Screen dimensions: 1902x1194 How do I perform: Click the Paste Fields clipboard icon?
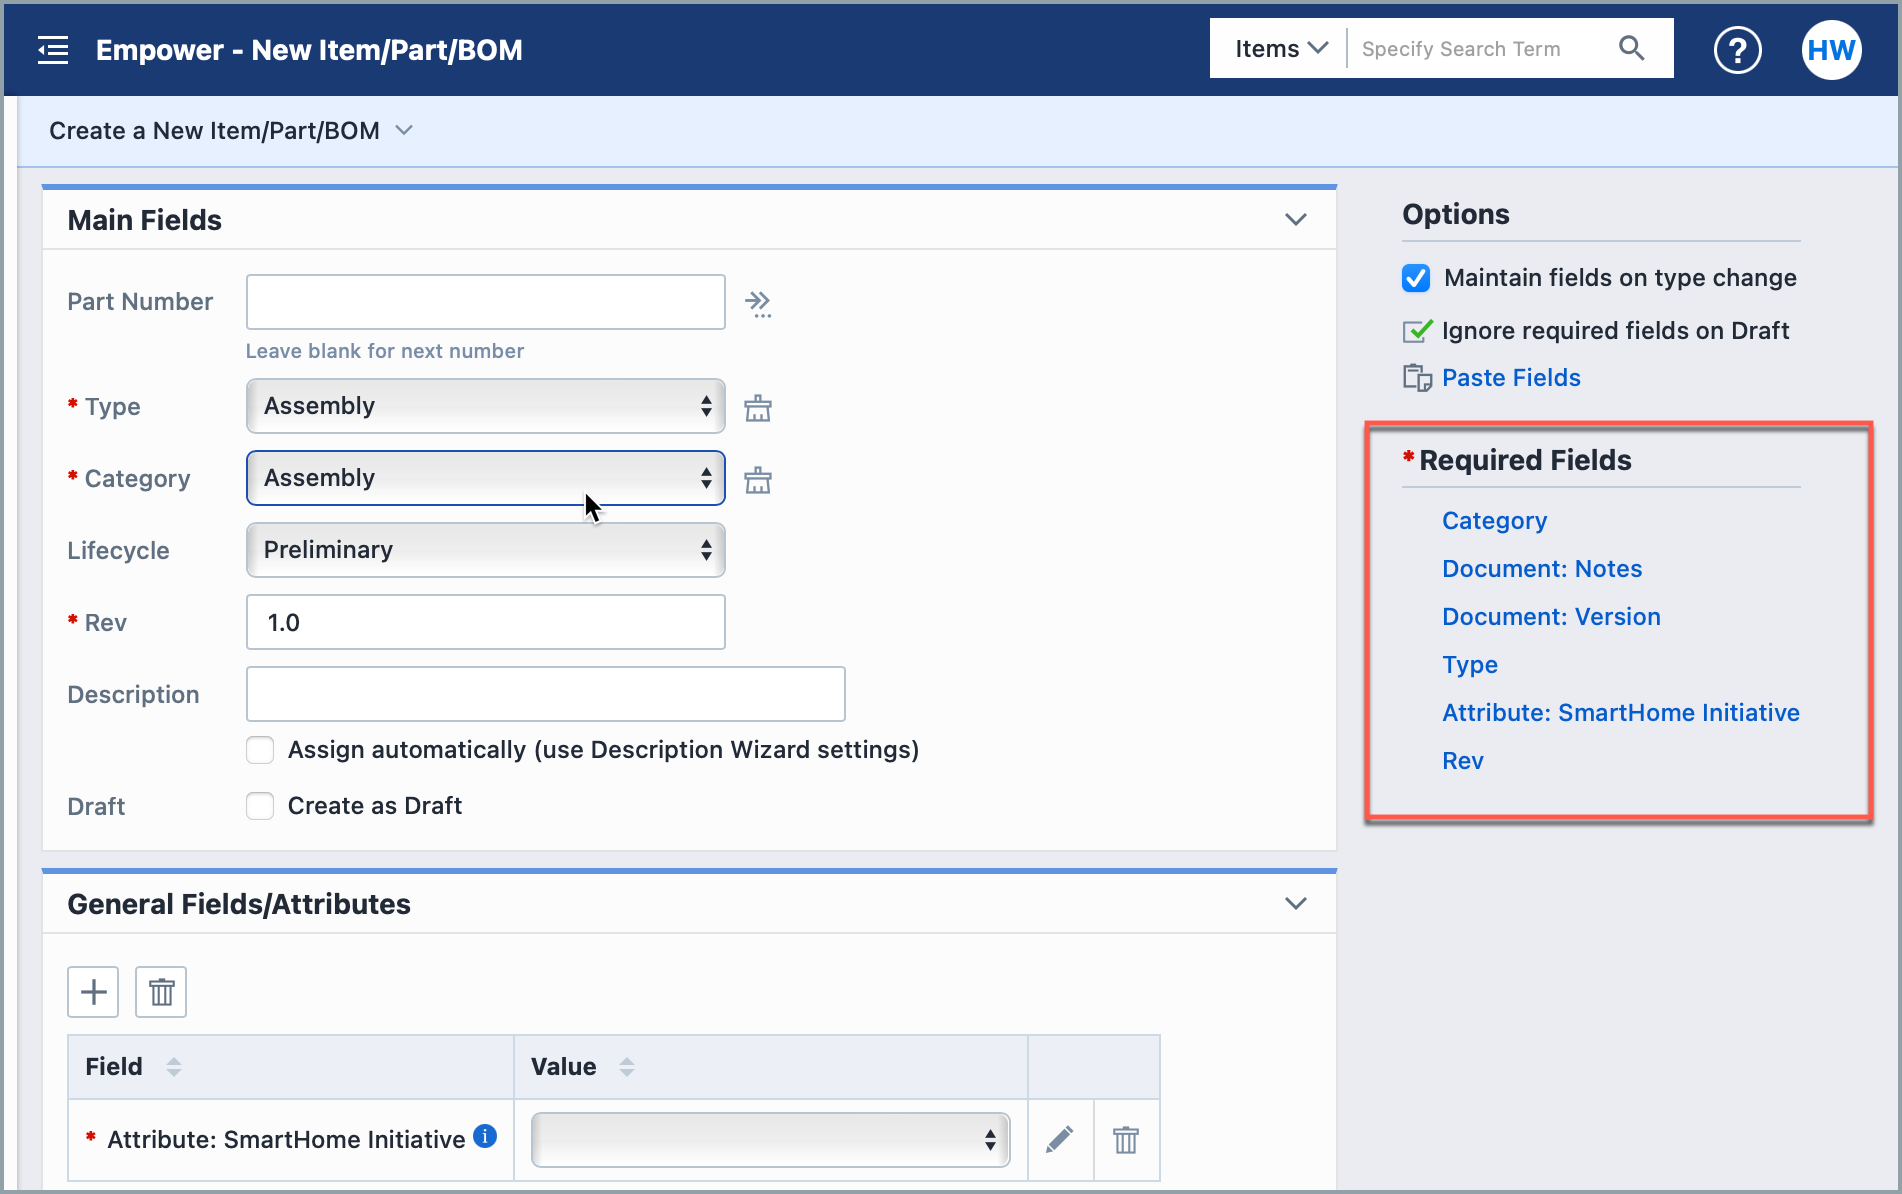(x=1417, y=377)
